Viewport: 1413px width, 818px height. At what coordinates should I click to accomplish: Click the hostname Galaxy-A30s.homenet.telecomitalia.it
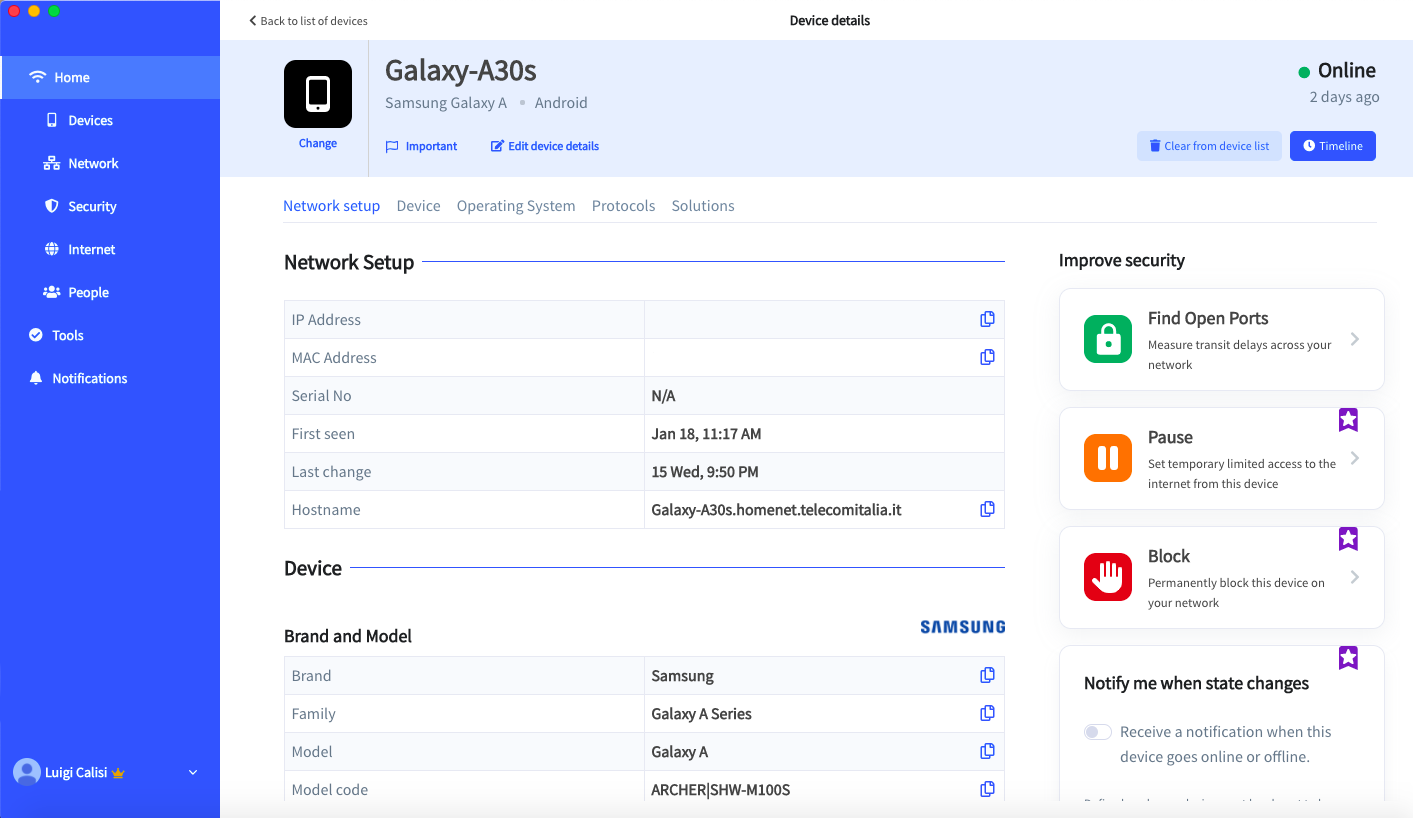tap(776, 510)
